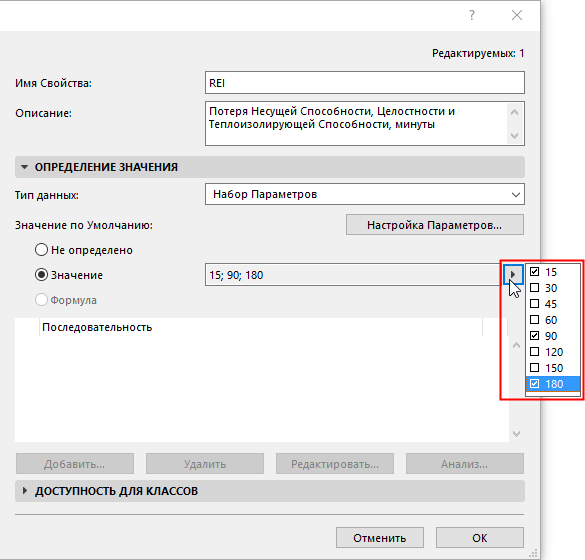Open the Тип данных dropdown

(365, 194)
